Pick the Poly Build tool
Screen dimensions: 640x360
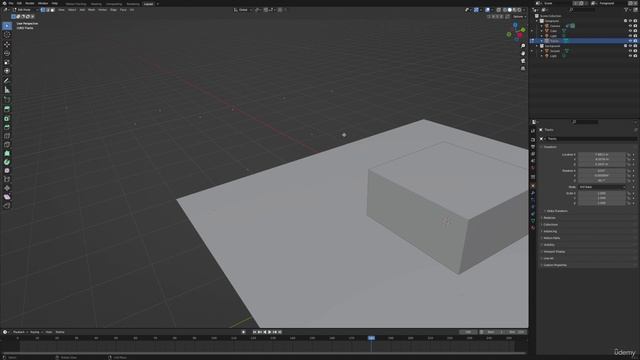click(x=7, y=153)
